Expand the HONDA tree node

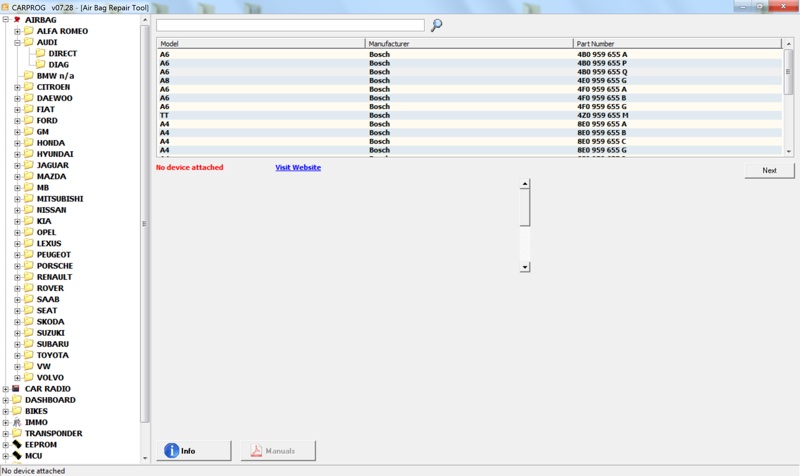click(x=17, y=143)
